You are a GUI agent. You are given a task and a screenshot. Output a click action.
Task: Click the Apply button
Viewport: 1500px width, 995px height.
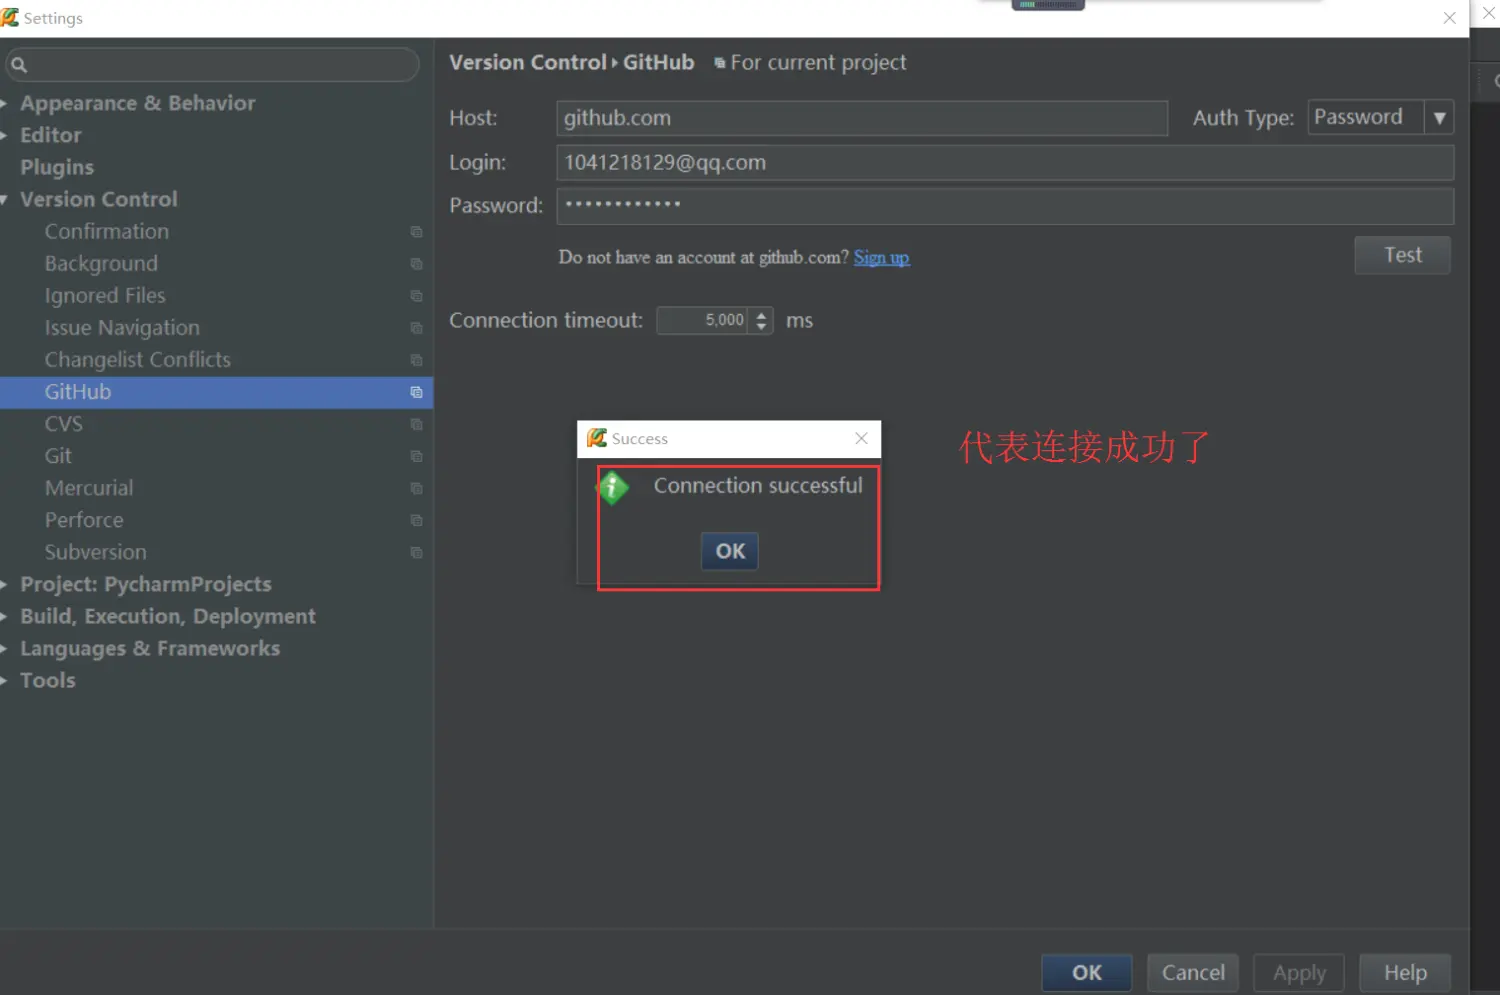[1299, 972]
